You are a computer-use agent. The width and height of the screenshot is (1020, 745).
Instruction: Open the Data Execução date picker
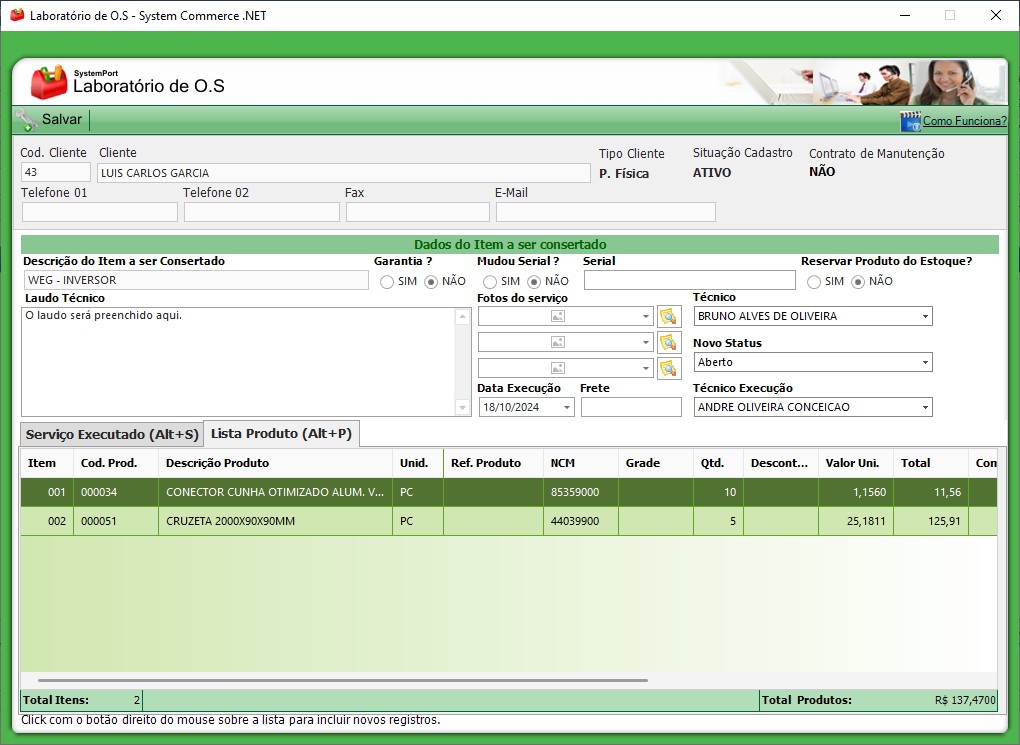coord(567,407)
